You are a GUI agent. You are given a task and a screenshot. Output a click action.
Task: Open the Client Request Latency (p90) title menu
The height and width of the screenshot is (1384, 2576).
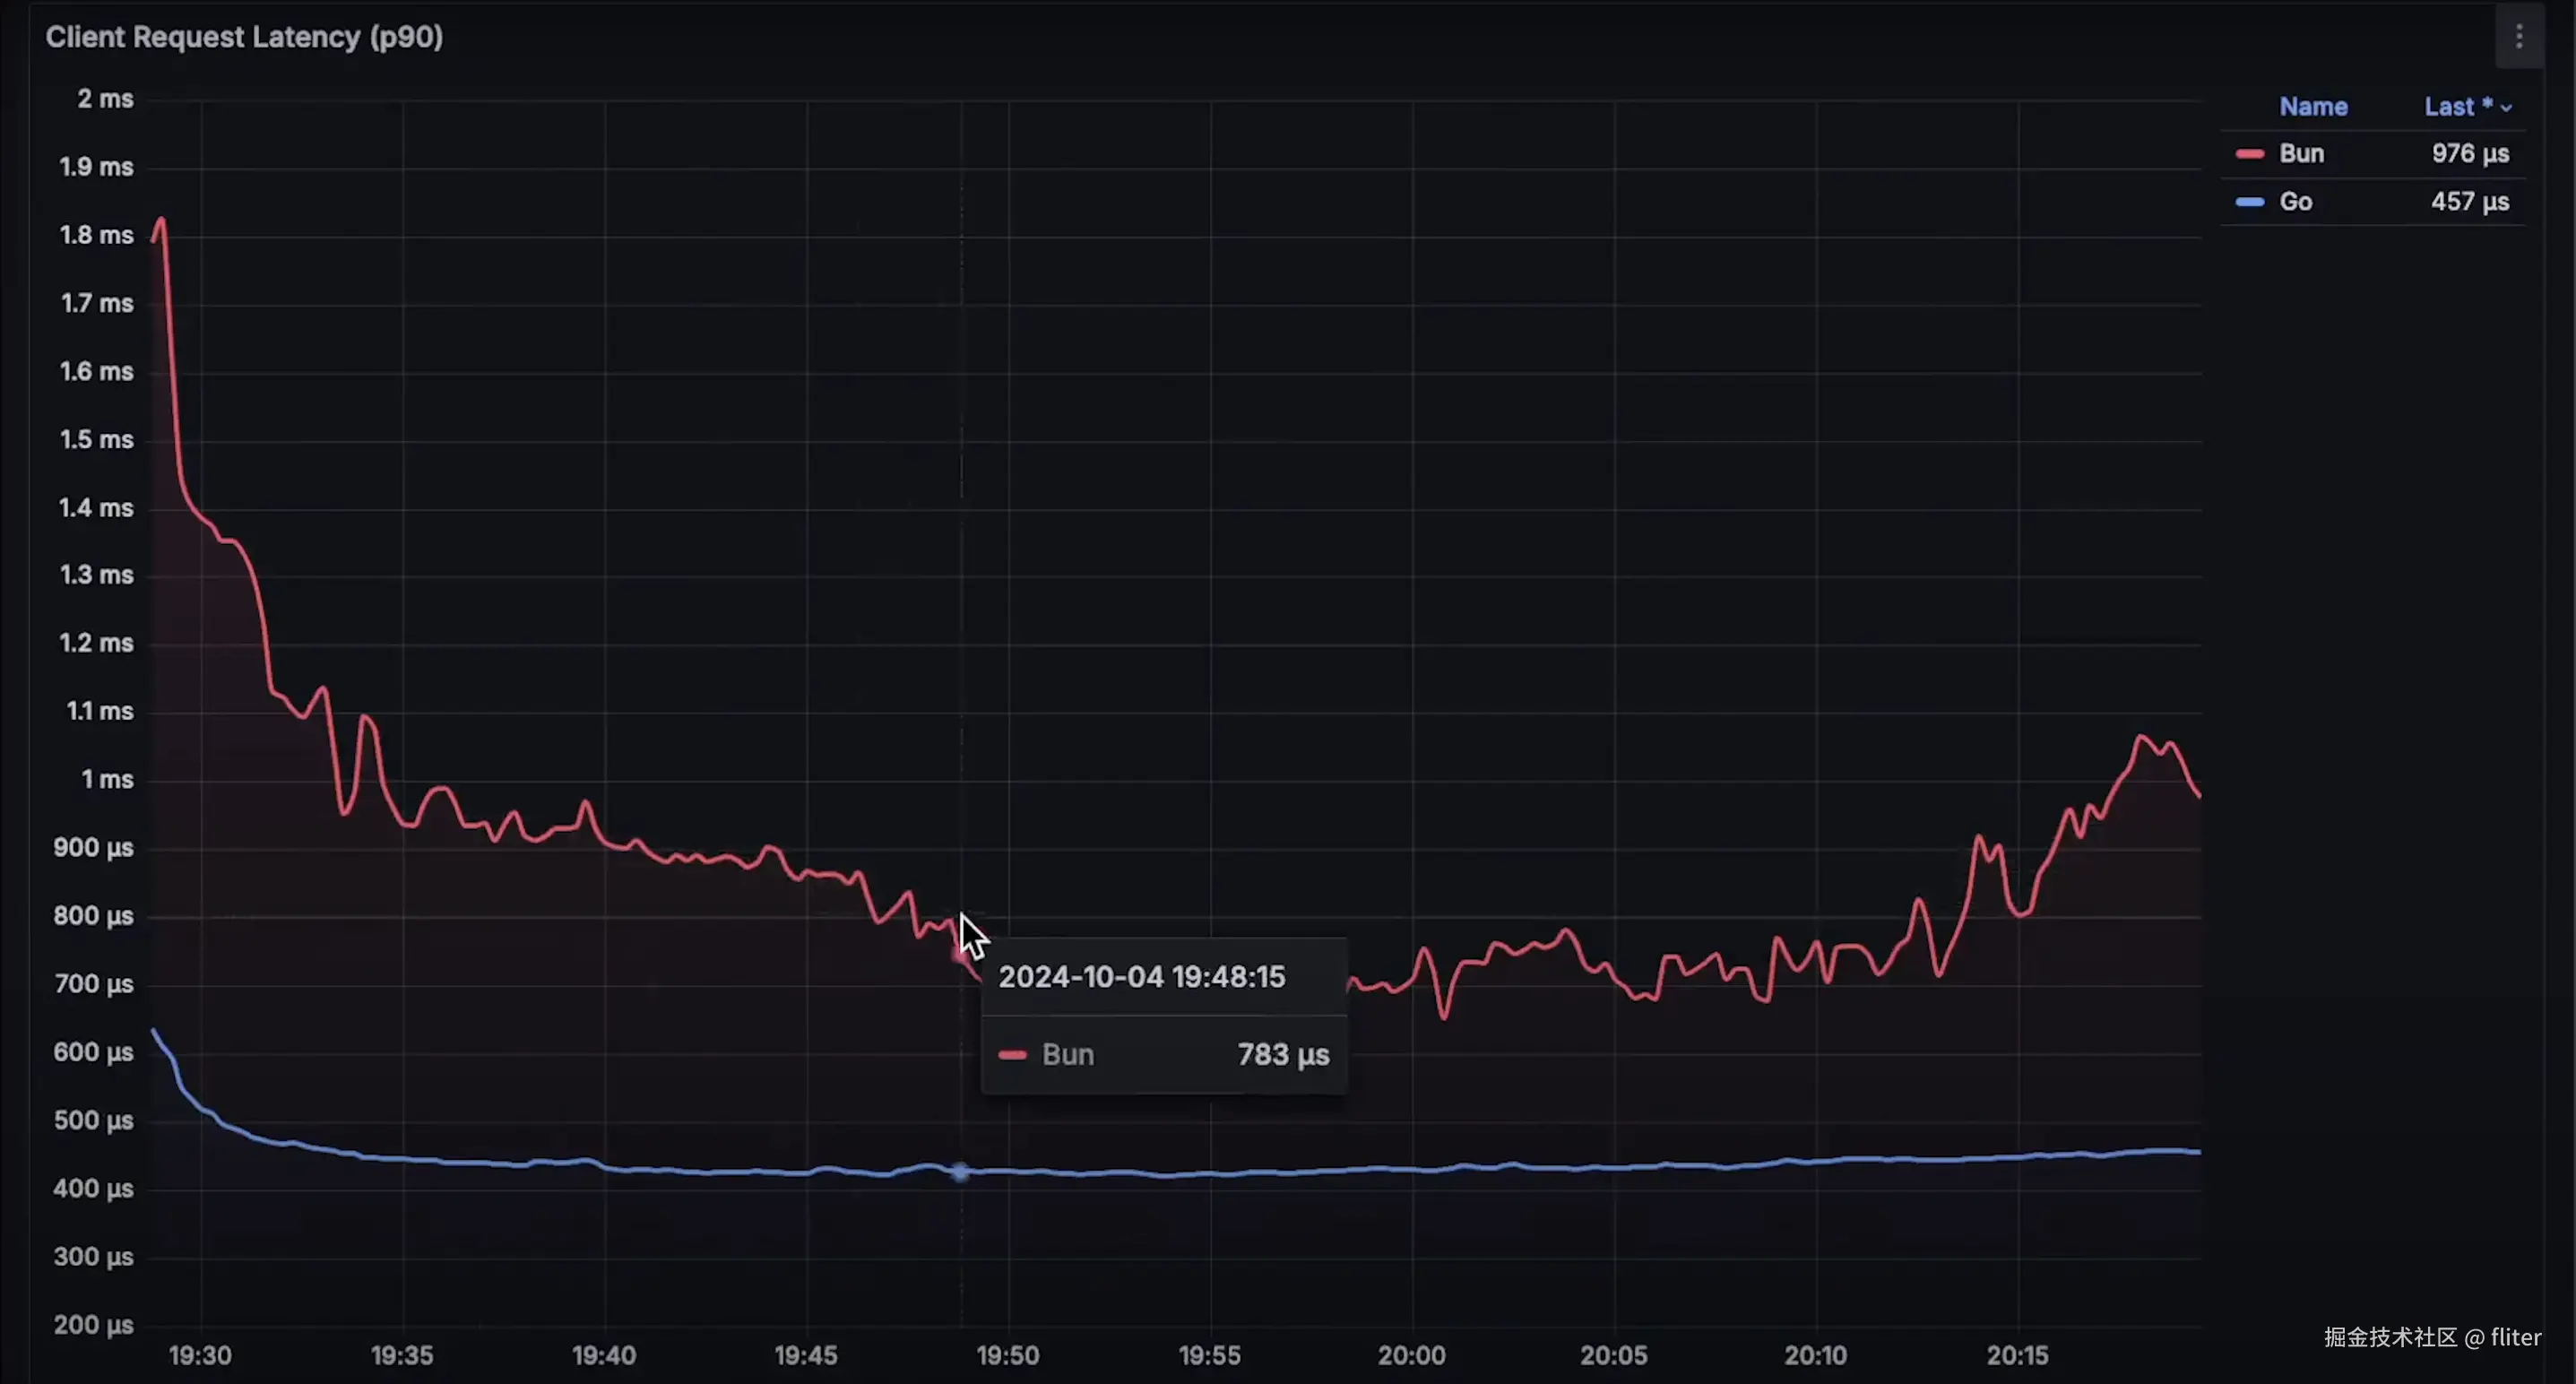(x=244, y=37)
